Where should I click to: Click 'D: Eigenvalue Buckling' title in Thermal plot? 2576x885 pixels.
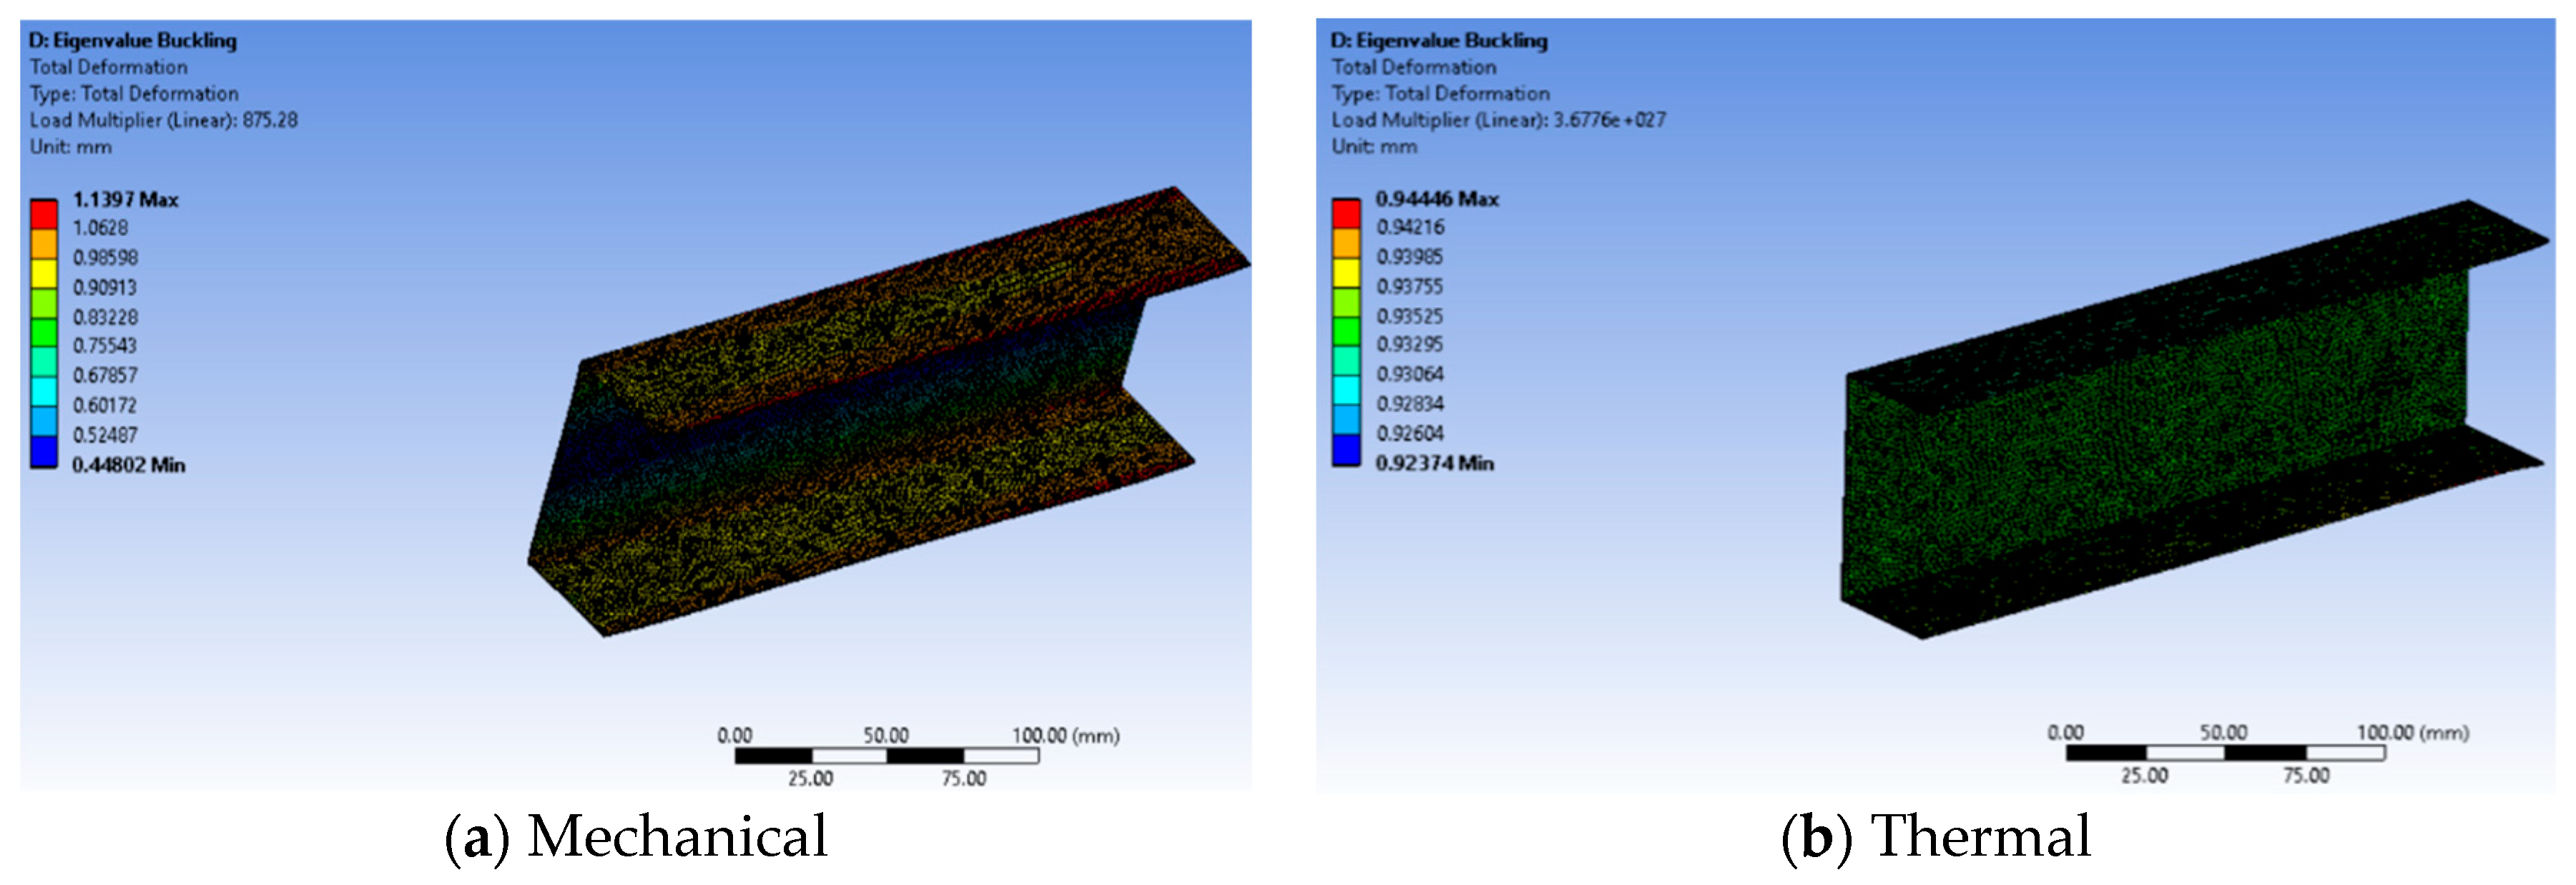(1439, 41)
